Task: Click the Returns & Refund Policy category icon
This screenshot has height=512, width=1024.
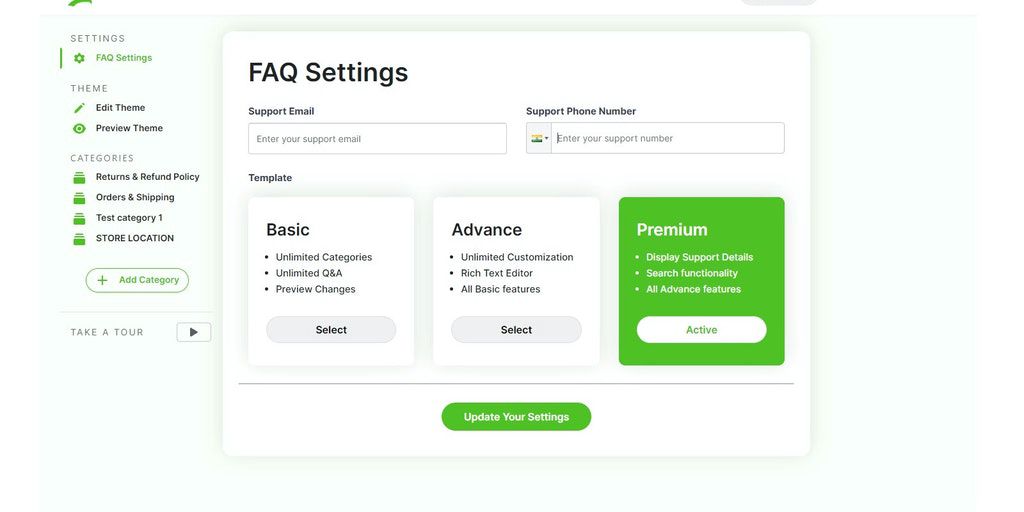Action: 79,177
